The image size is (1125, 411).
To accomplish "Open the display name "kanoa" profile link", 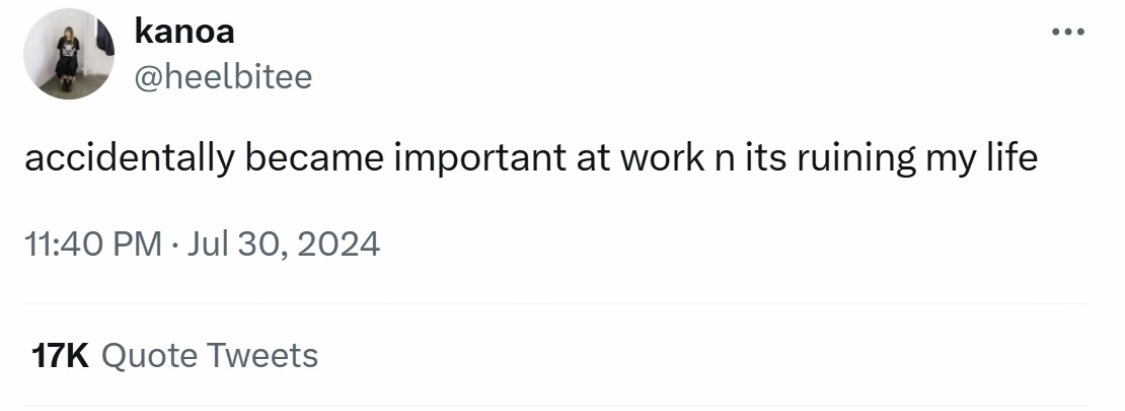I will pyautogui.click(x=185, y=31).
